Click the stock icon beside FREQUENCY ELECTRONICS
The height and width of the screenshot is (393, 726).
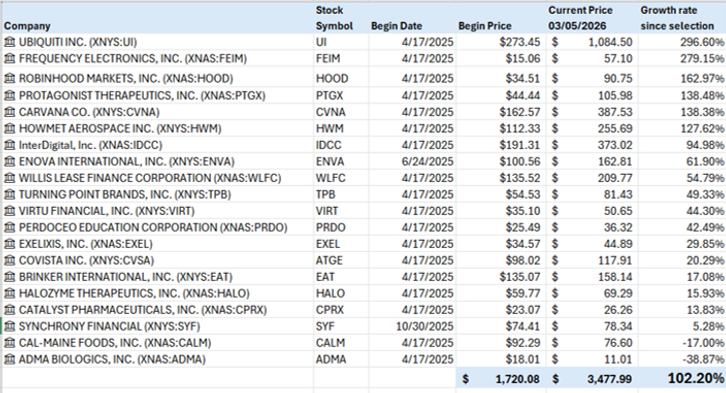[9, 59]
